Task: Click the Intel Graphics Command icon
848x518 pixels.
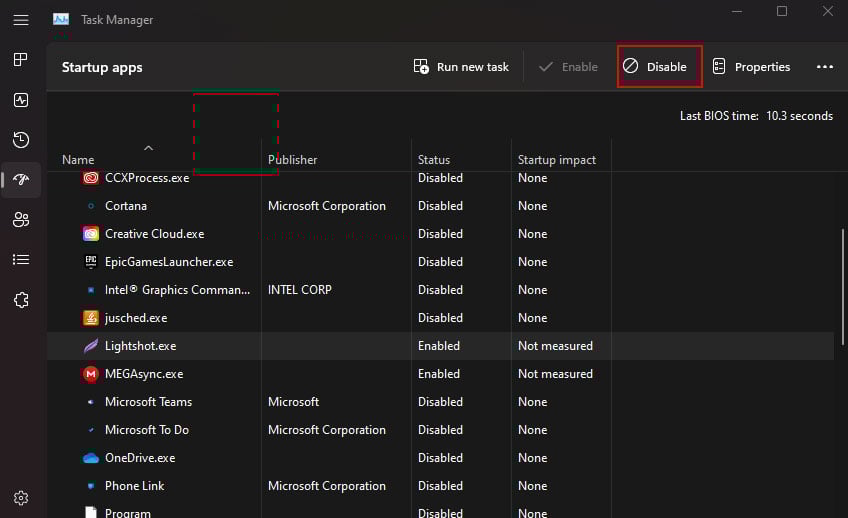Action: pos(91,290)
